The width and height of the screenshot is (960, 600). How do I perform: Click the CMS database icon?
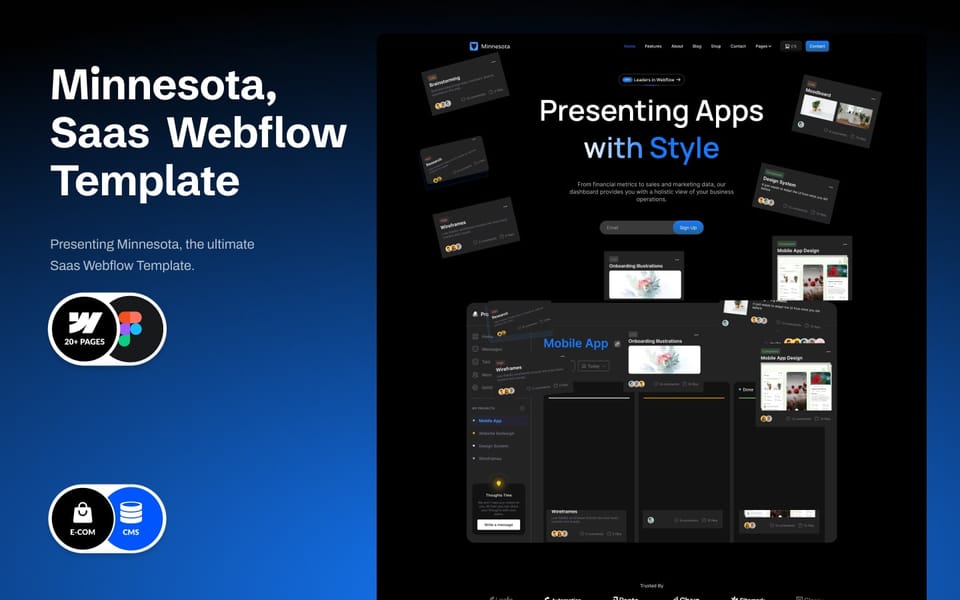(131, 515)
